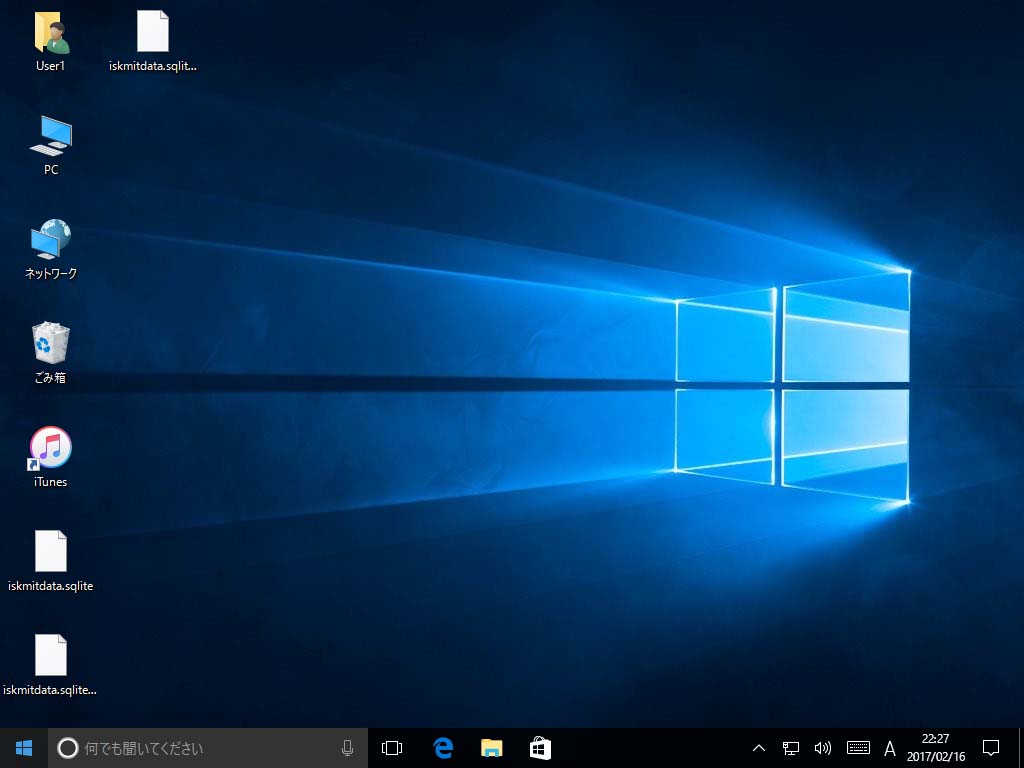This screenshot has width=1024, height=768.
Task: Select the ネットワーク network icon
Action: pos(51,240)
